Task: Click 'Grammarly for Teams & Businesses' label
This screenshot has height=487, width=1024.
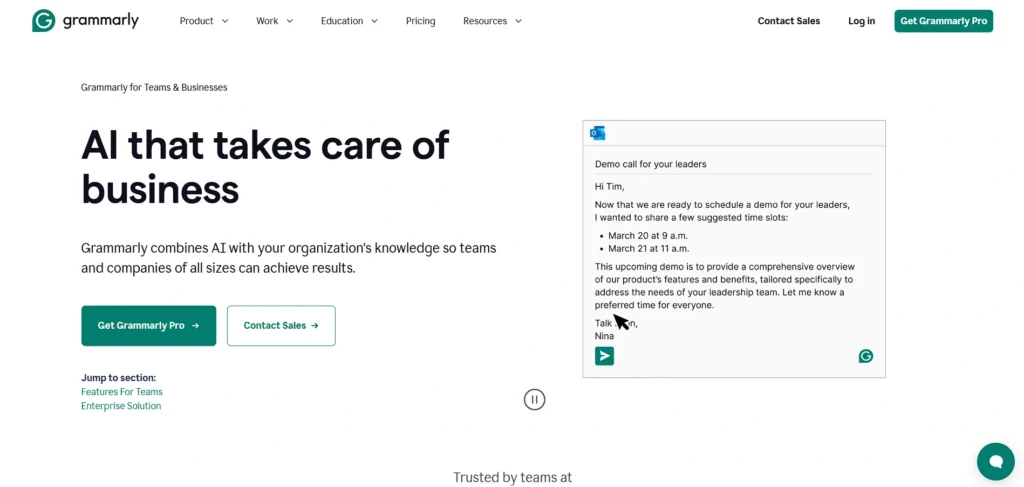Action: pyautogui.click(x=154, y=87)
